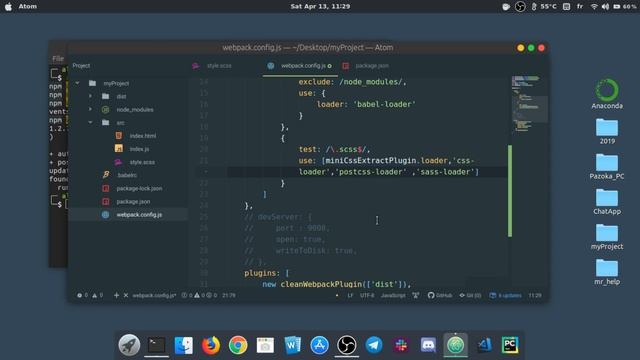
Task: Click the HTML5 icon beside index.html
Action: tap(118, 136)
